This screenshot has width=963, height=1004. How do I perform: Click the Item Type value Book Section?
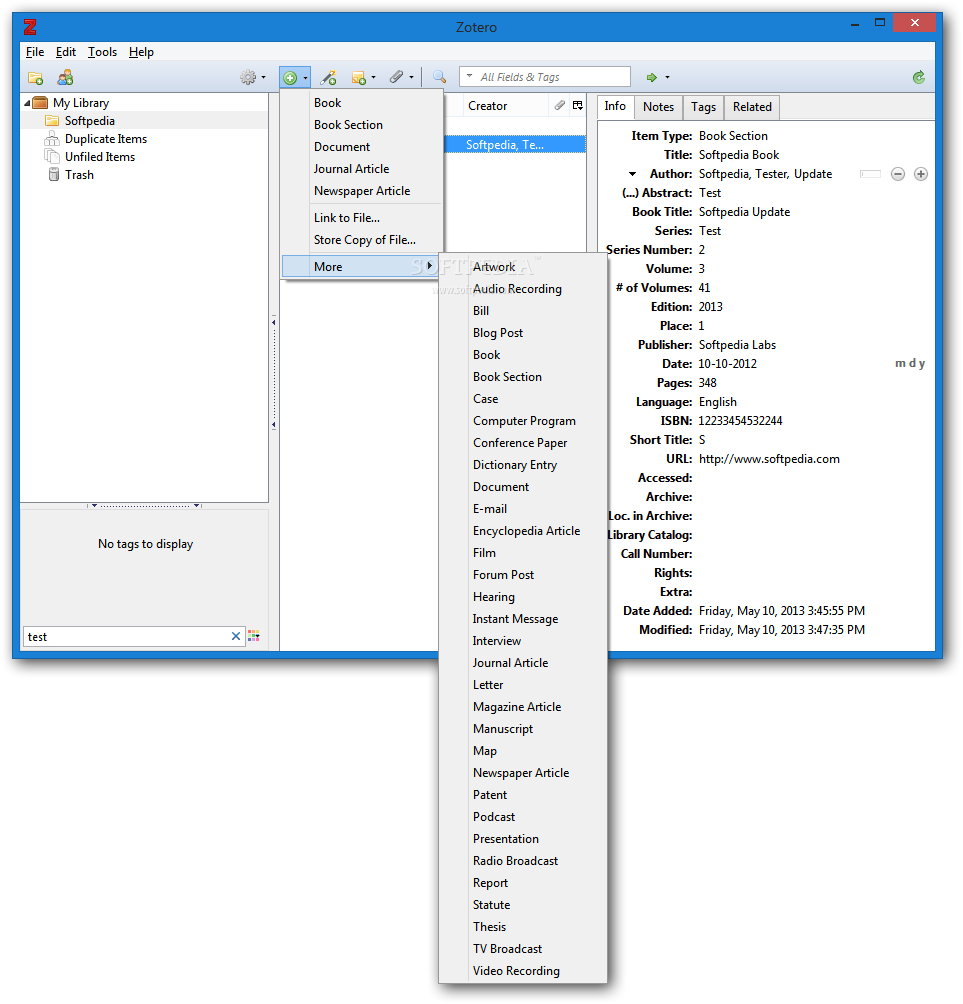coord(733,136)
